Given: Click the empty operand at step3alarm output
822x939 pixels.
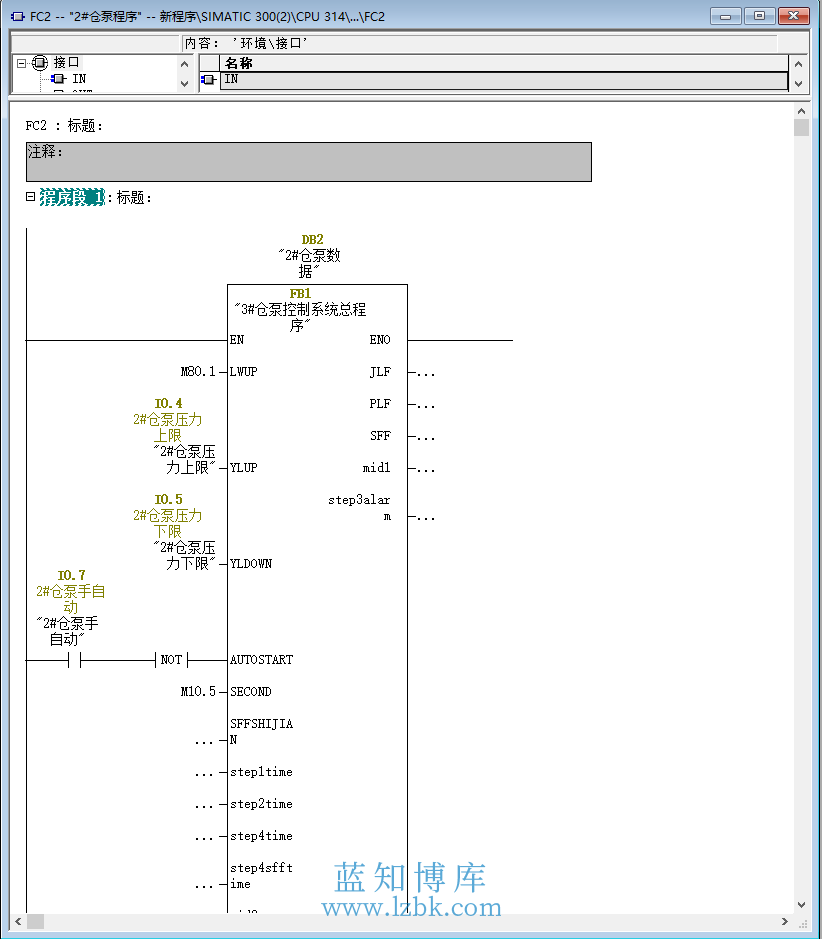Looking at the screenshot, I should point(426,518).
